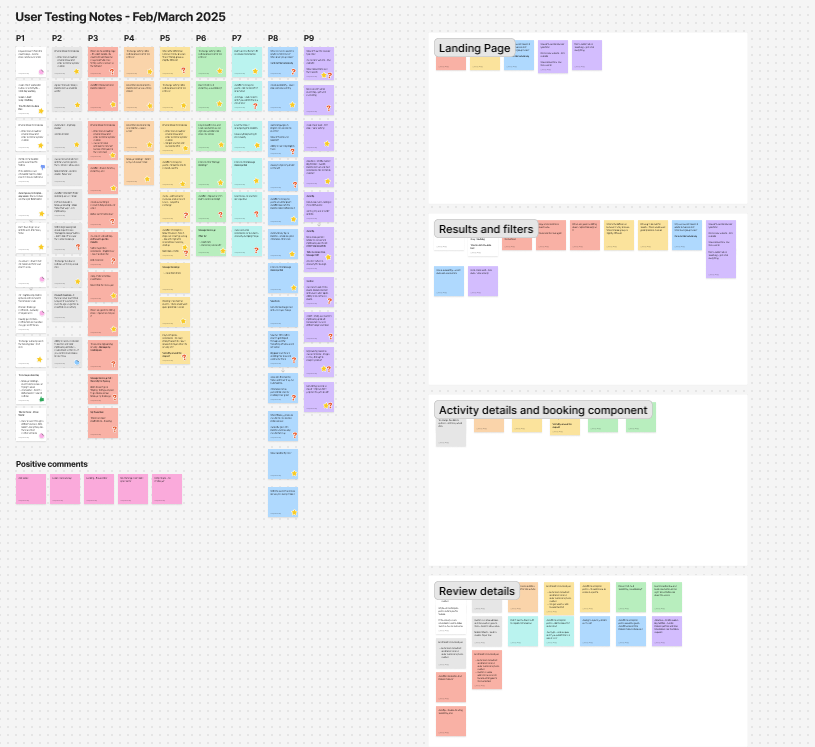Click the pink stamp on P1's first note
Viewport: 815px width, 747px height.
click(x=41, y=72)
